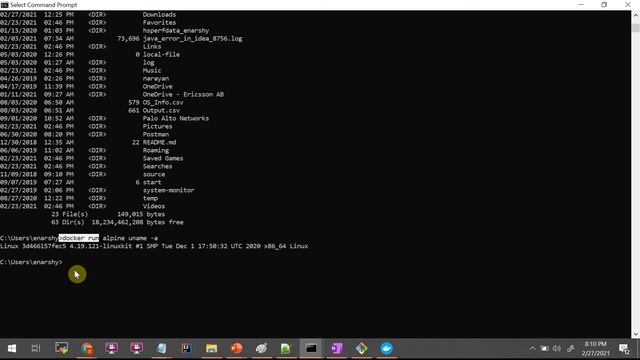Click the 'java_error_in_idea_8756.log' file name
The height and width of the screenshot is (360, 640).
click(192, 38)
